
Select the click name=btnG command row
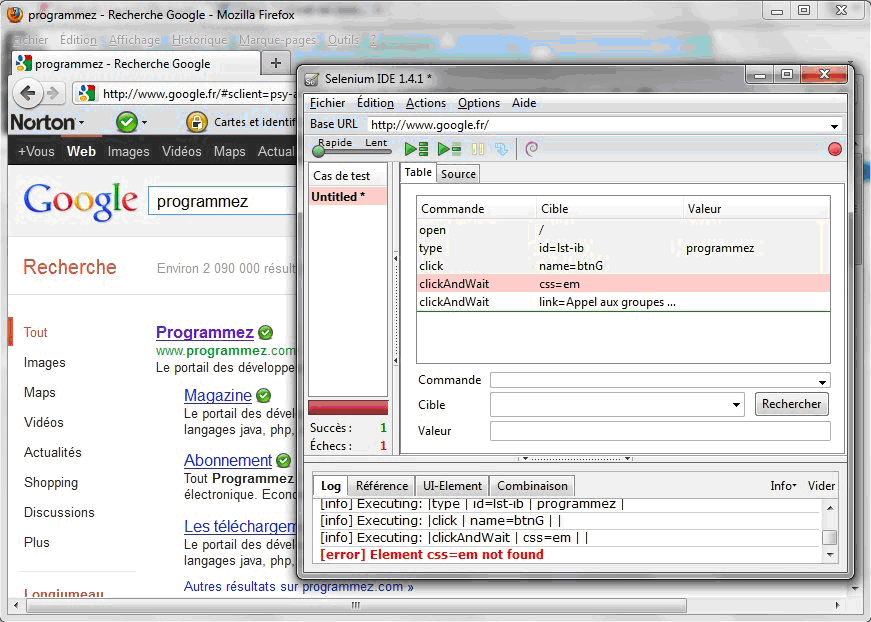[x=623, y=265]
